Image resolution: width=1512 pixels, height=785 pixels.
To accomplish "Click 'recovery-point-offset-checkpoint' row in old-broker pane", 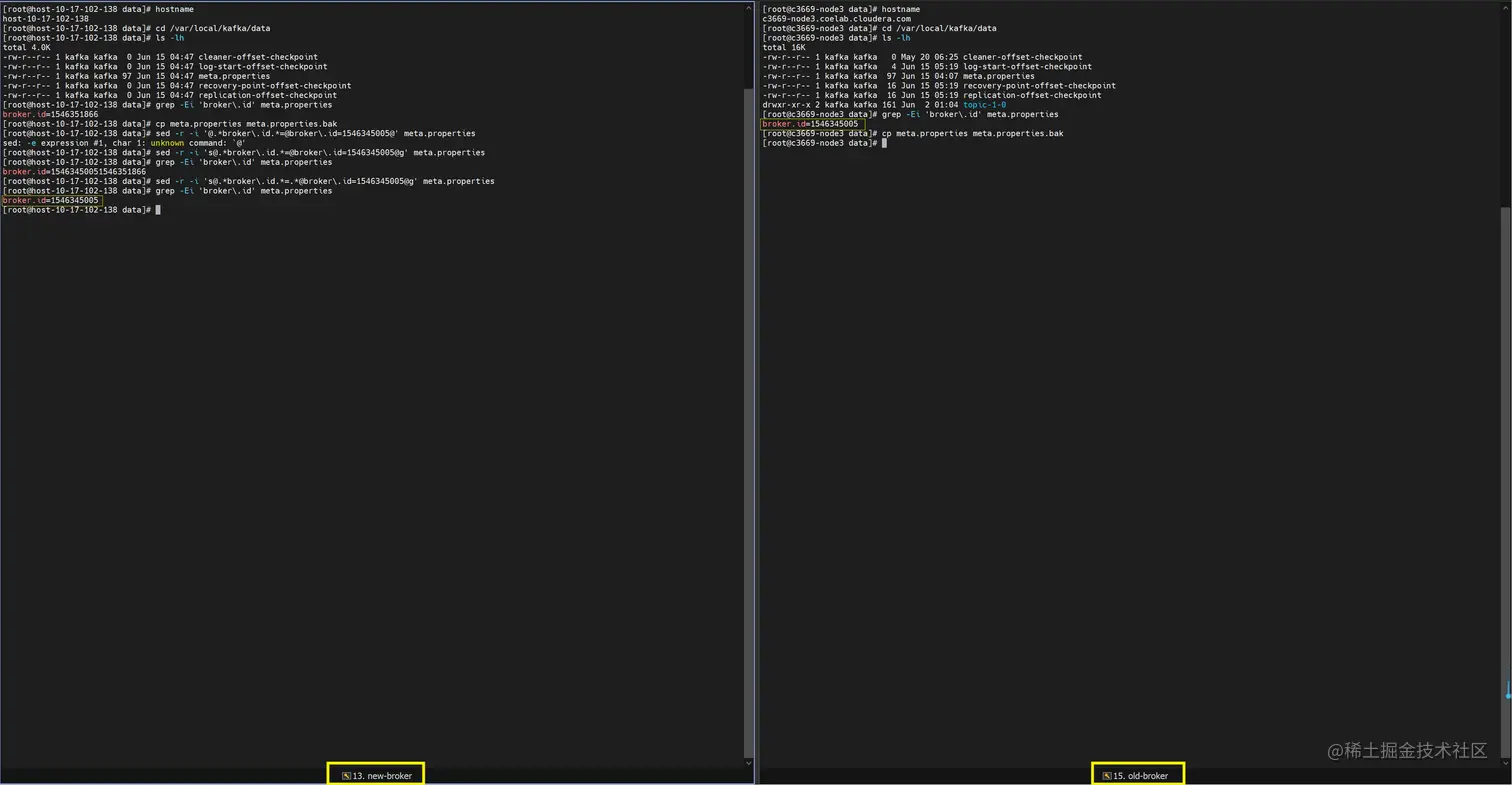I will [x=939, y=85].
